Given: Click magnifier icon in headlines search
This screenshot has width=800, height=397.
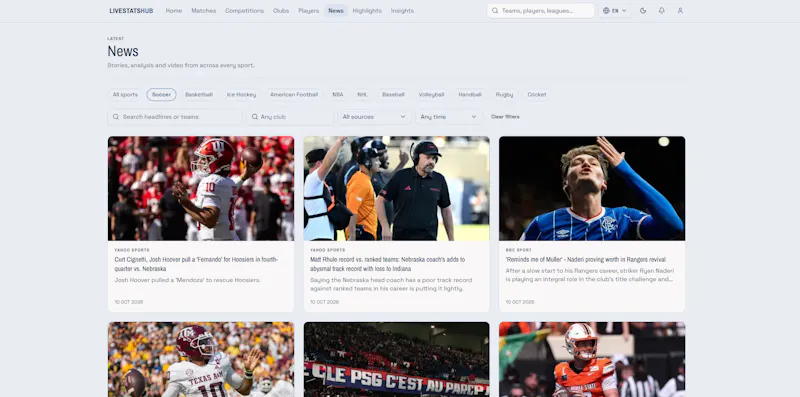Looking at the screenshot, I should pyautogui.click(x=116, y=117).
